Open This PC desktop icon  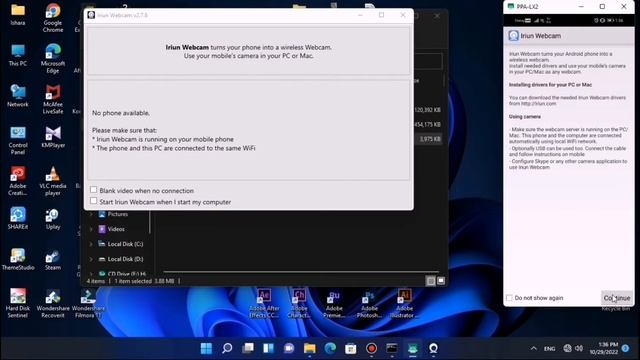click(18, 55)
